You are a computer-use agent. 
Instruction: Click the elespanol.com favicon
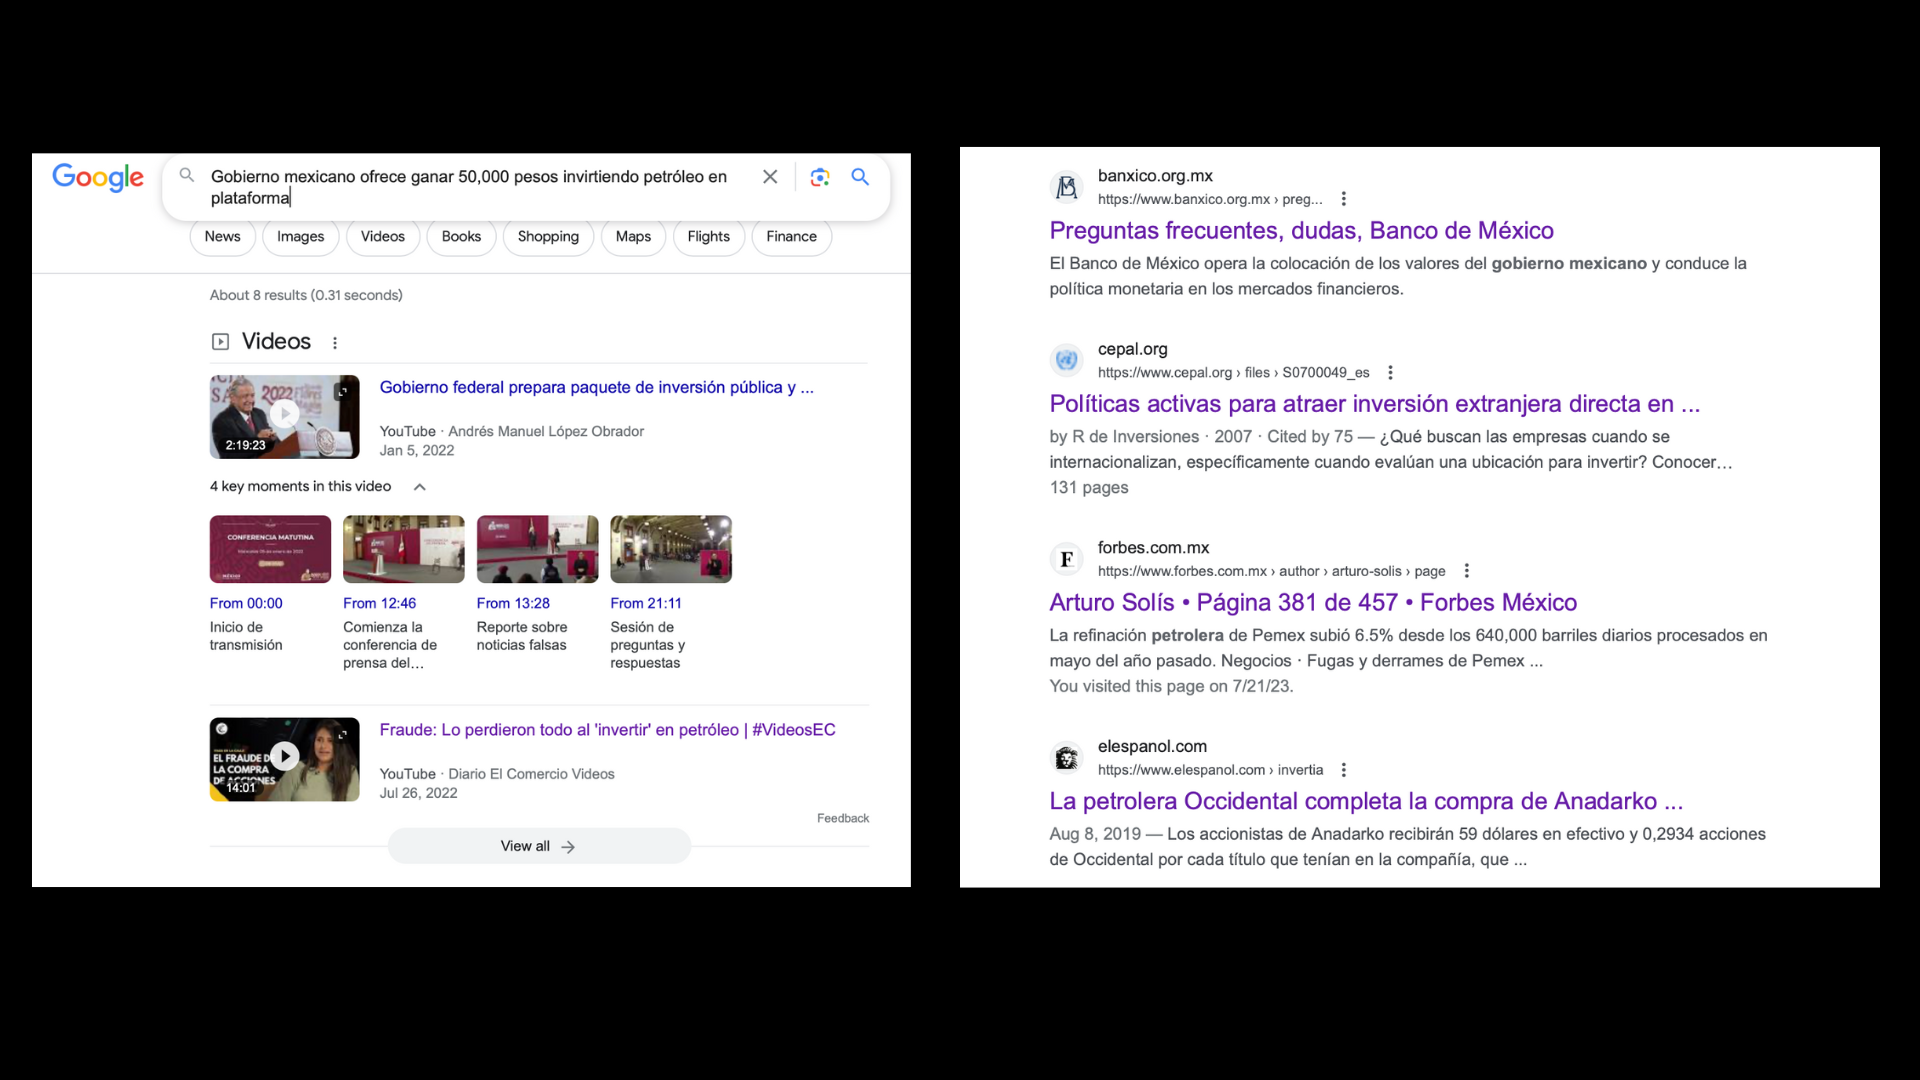pyautogui.click(x=1067, y=758)
